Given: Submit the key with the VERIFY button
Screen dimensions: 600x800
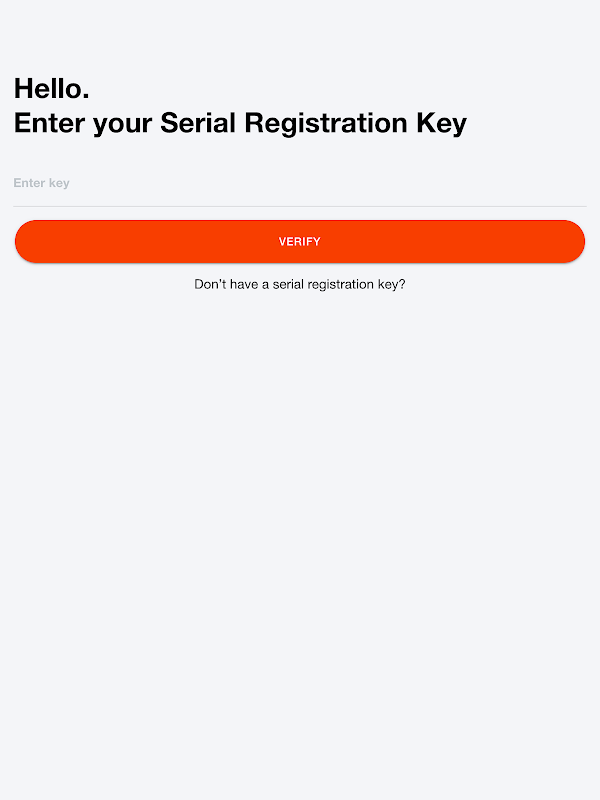Looking at the screenshot, I should point(300,242).
